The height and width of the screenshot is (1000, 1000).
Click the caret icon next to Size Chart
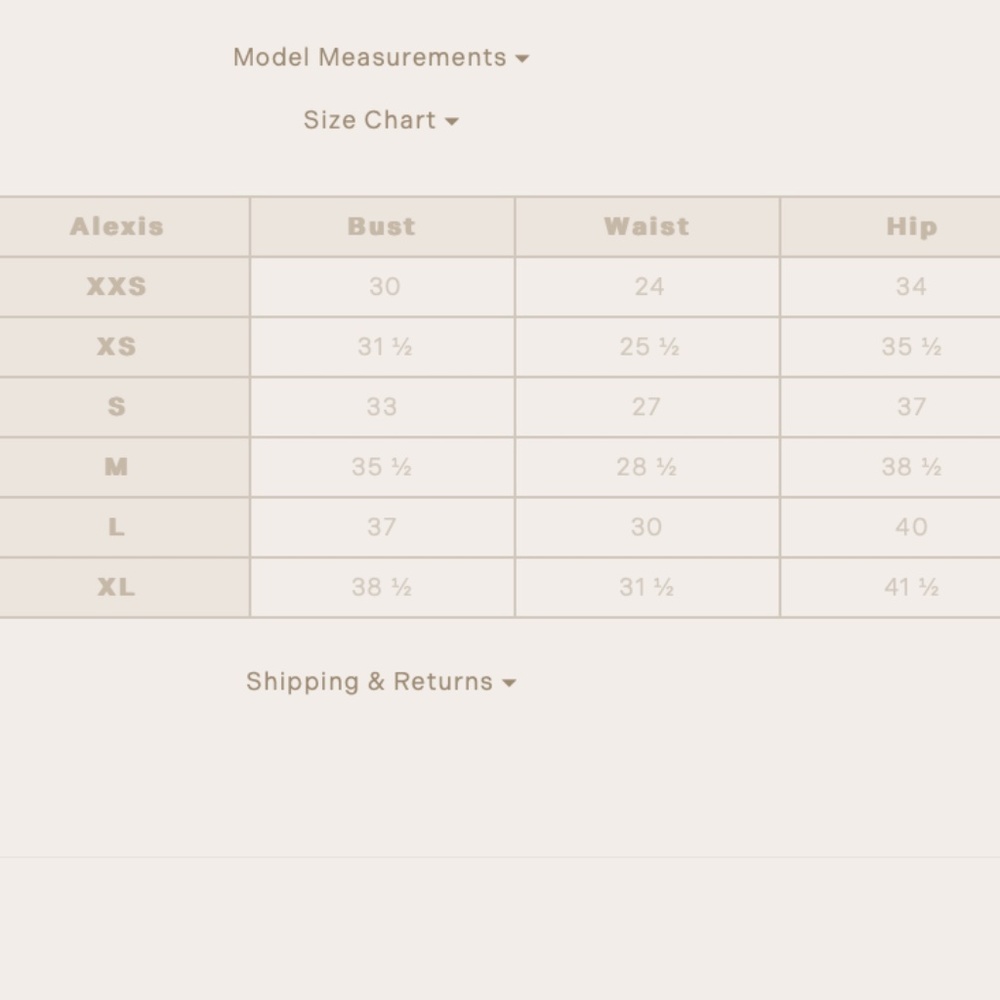click(452, 121)
